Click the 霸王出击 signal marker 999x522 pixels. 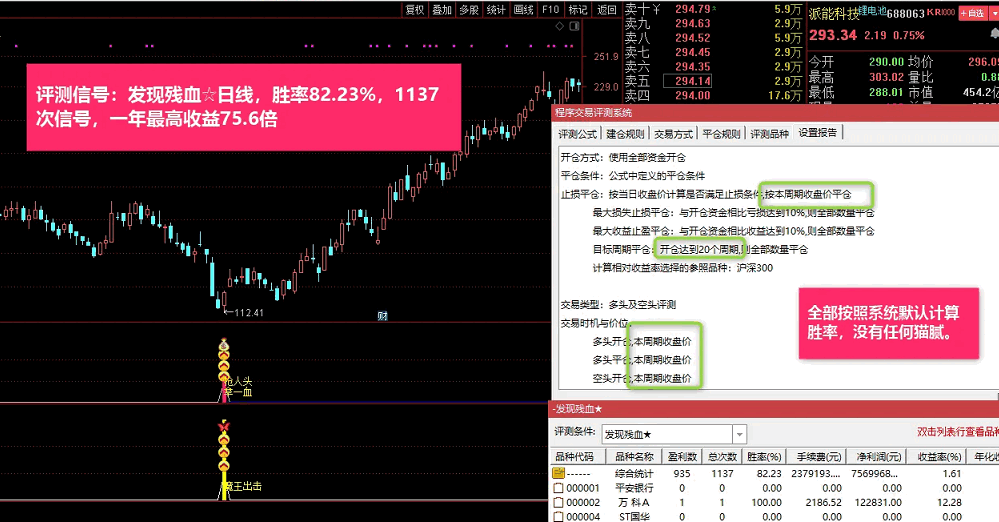click(243, 486)
